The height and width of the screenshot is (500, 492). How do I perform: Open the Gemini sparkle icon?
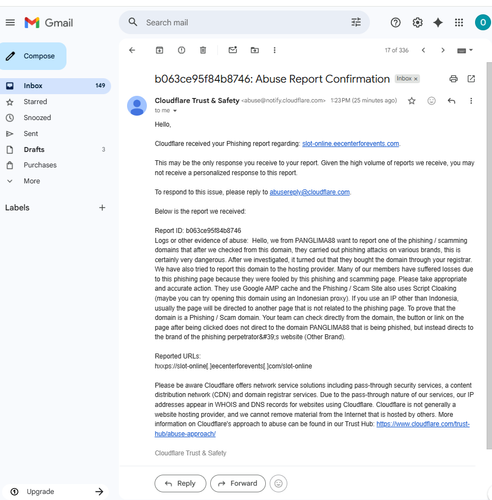tap(438, 23)
